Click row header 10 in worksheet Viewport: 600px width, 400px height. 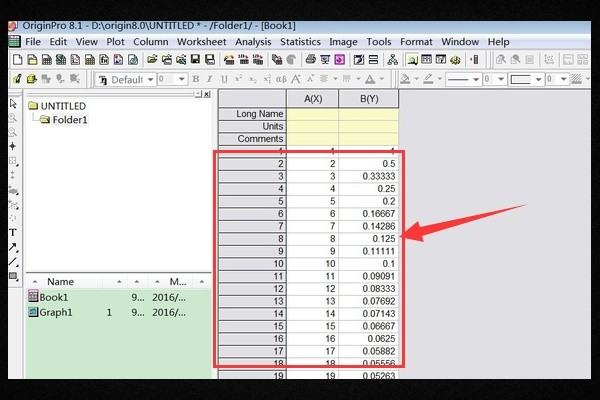click(x=253, y=264)
